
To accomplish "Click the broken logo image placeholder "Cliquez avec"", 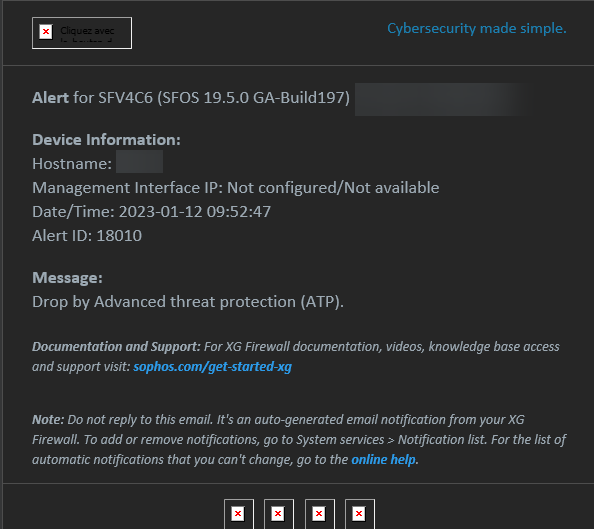I will click(82, 33).
